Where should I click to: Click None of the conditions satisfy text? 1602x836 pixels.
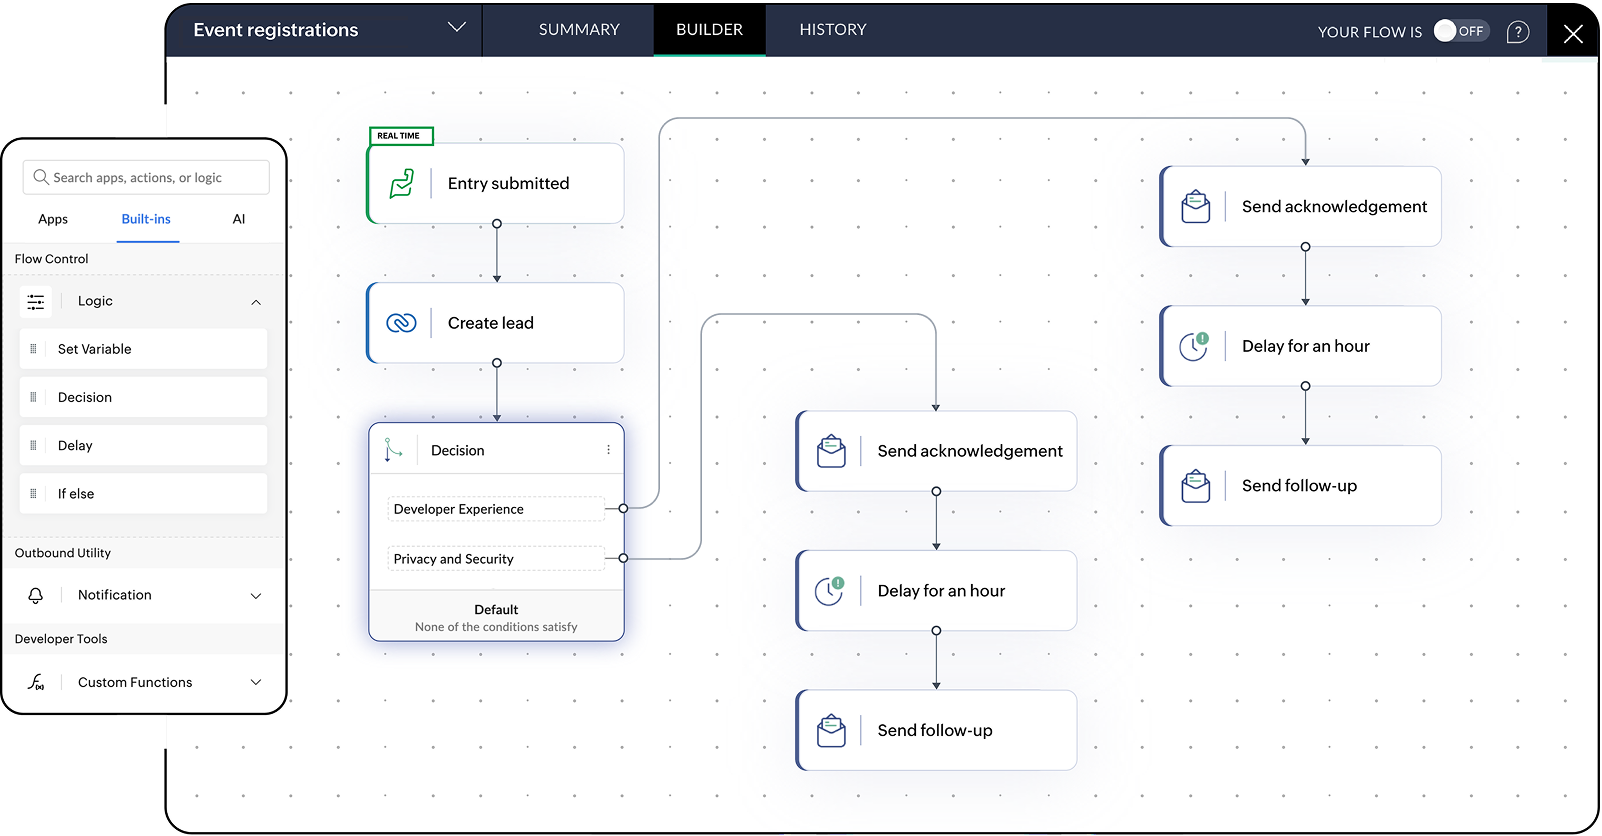[496, 627]
